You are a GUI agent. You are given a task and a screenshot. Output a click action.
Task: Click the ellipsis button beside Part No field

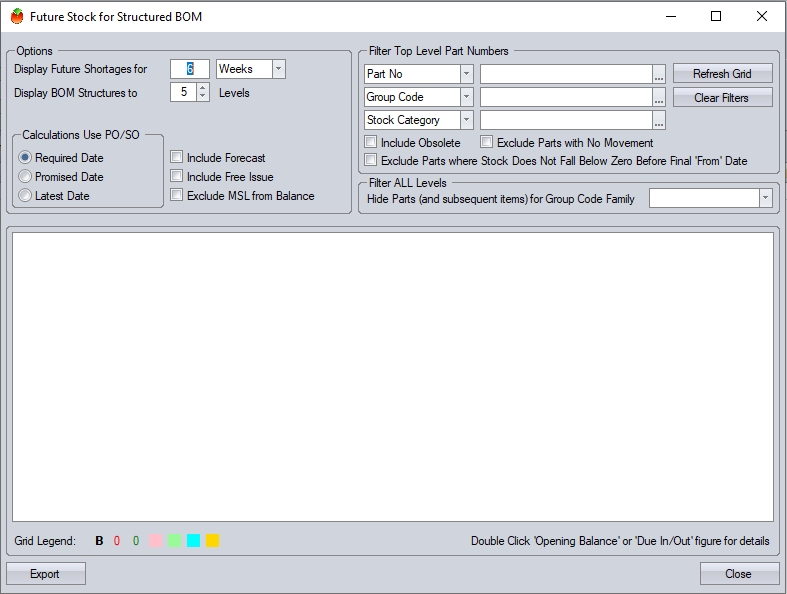point(659,74)
